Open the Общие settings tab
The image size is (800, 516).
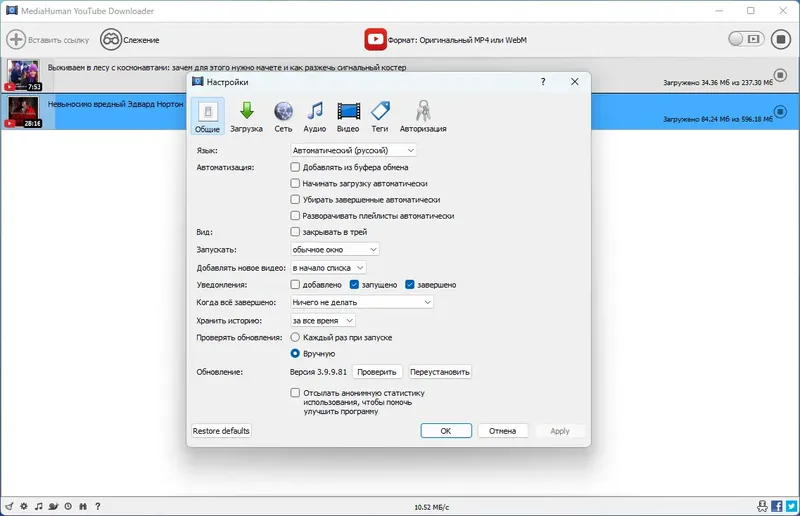click(x=207, y=117)
